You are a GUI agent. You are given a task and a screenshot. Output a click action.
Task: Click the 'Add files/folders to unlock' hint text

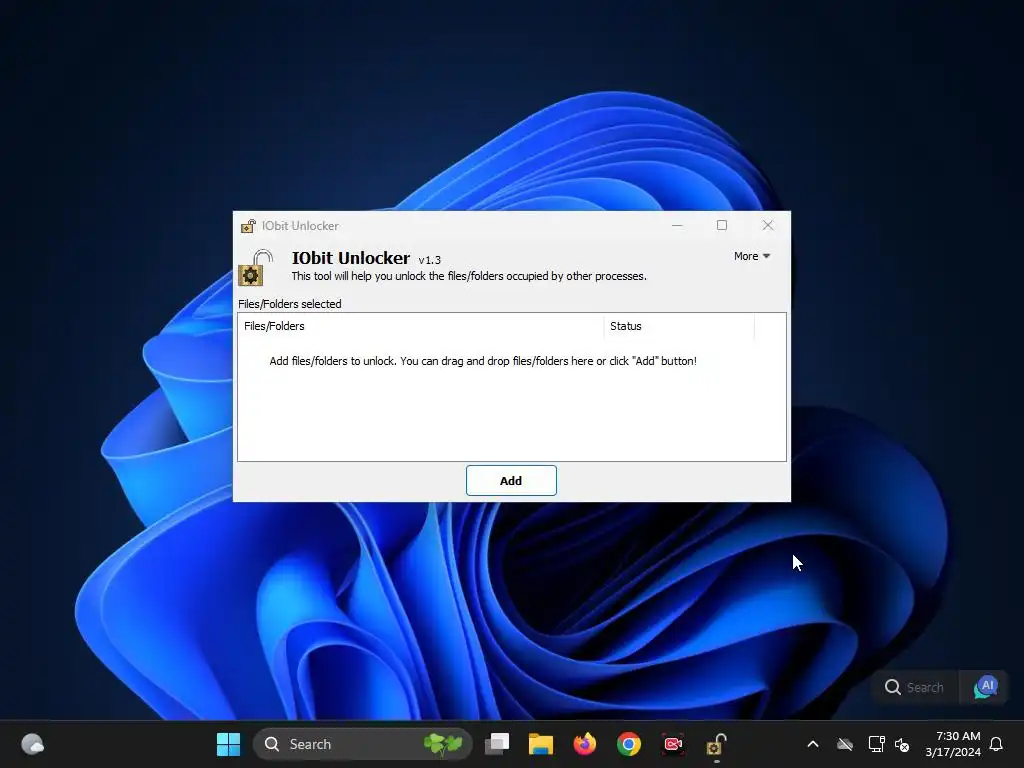pos(483,361)
